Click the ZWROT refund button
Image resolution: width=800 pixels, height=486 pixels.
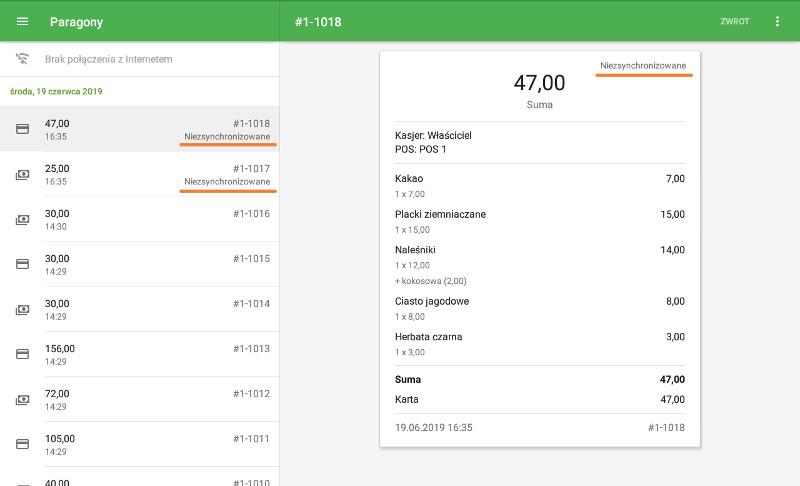tap(735, 21)
